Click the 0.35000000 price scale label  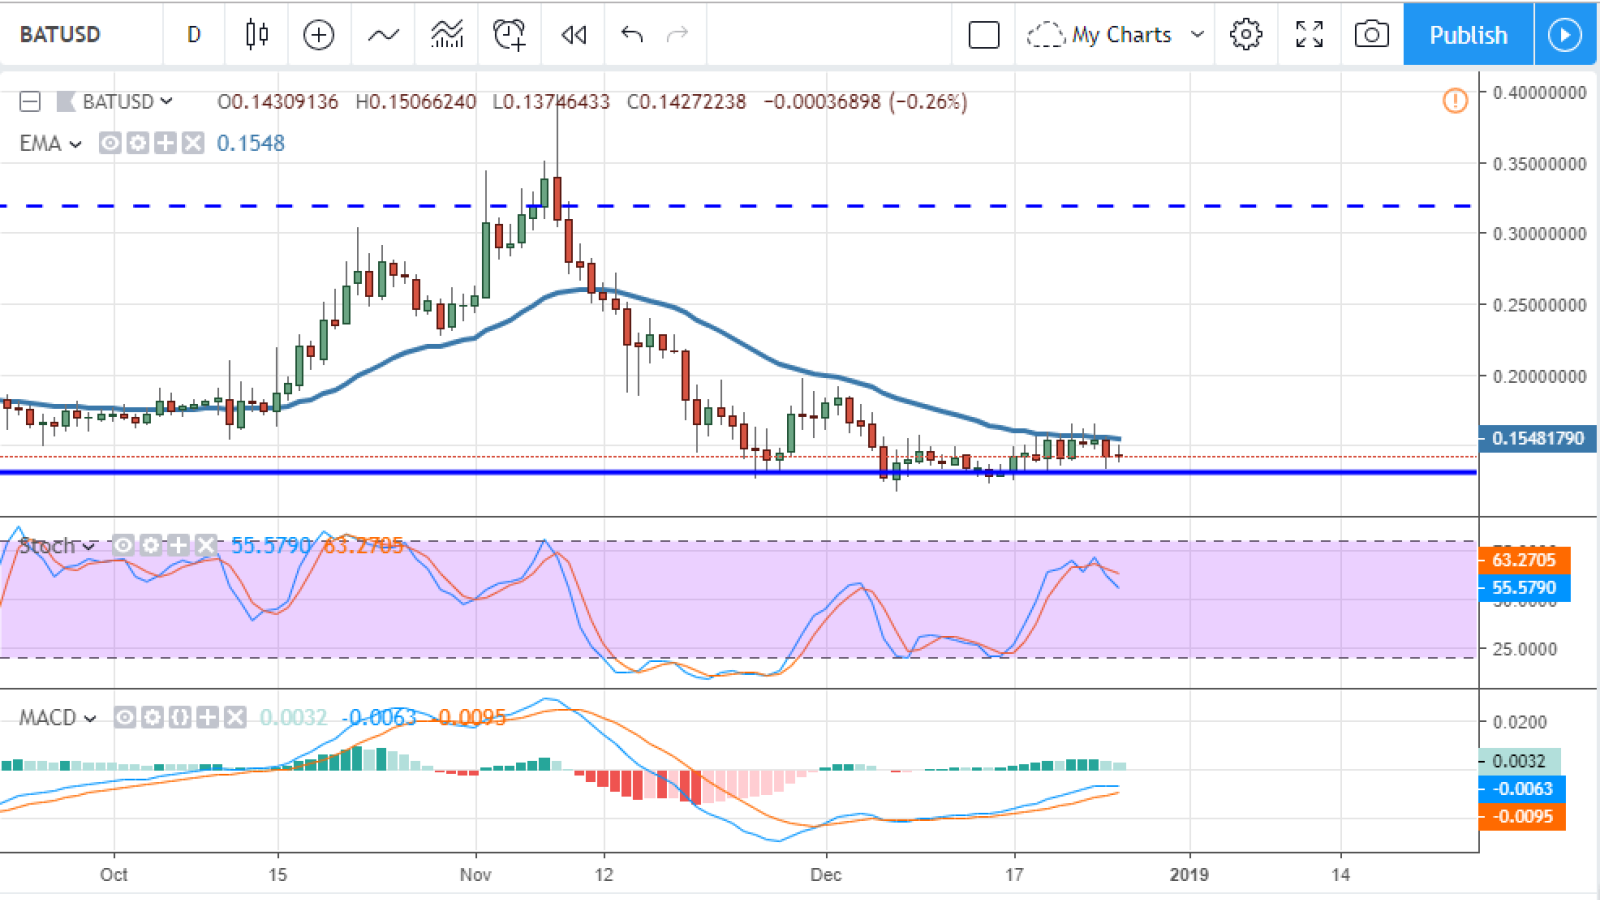[1539, 164]
